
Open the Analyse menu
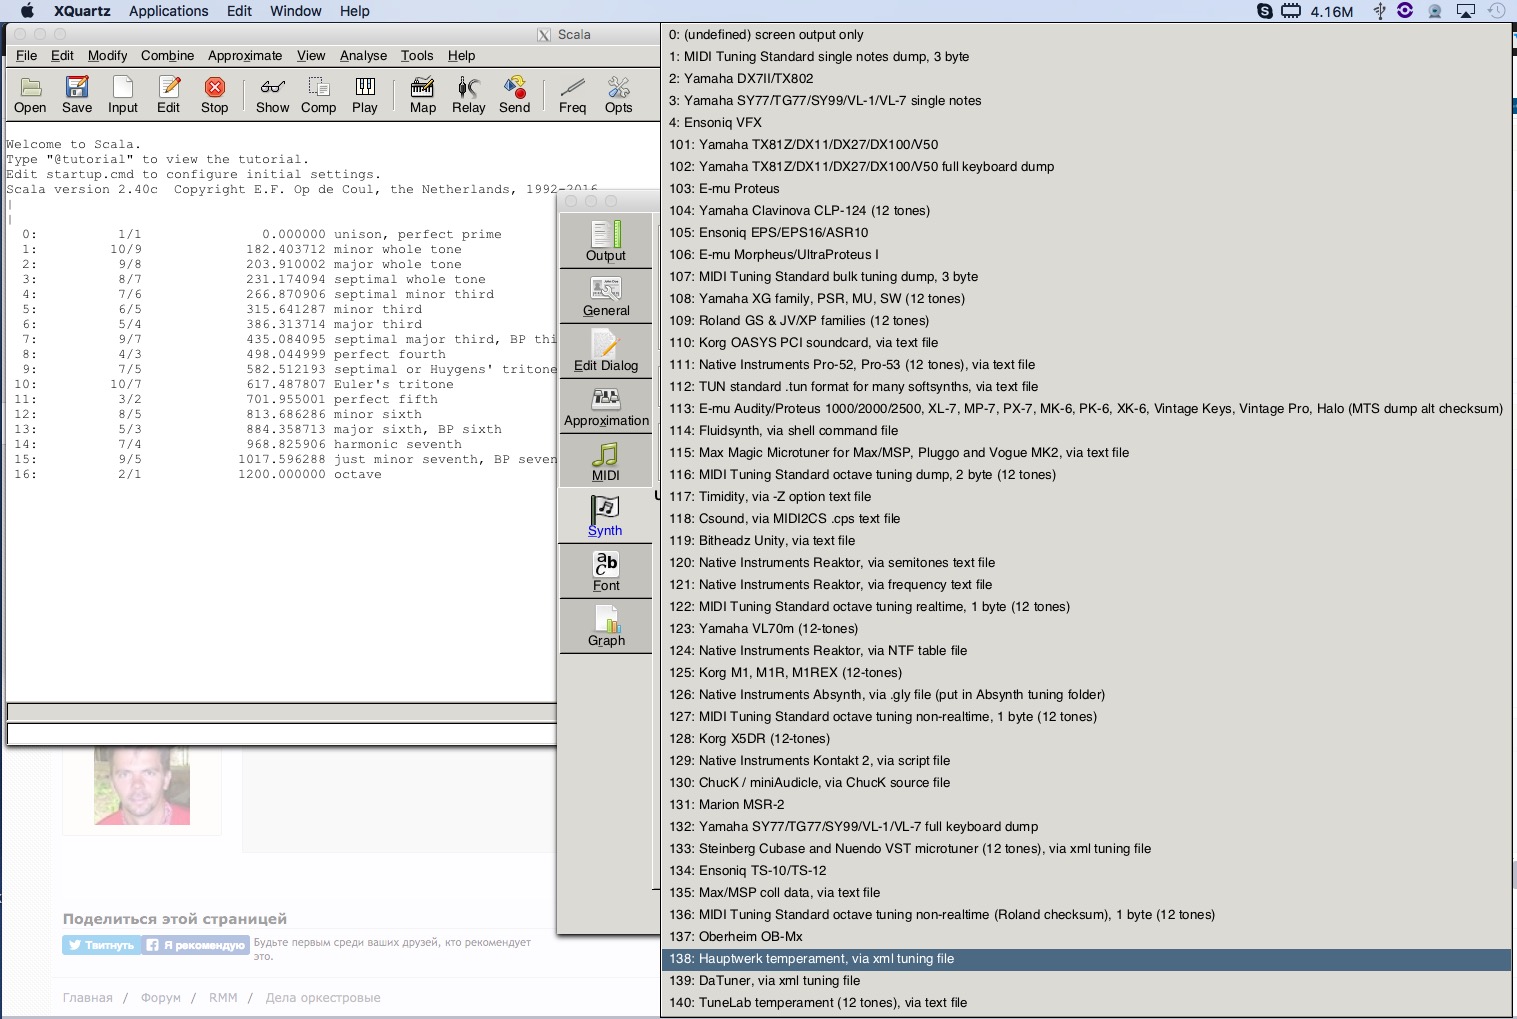point(363,56)
